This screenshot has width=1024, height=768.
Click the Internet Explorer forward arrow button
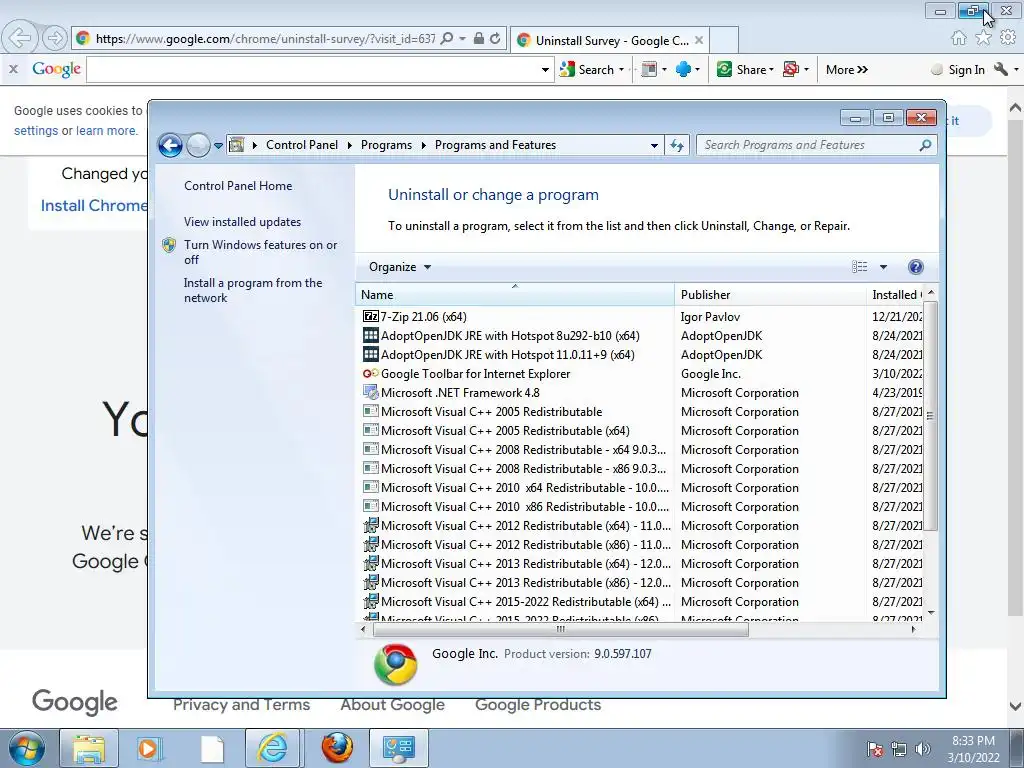tap(55, 38)
